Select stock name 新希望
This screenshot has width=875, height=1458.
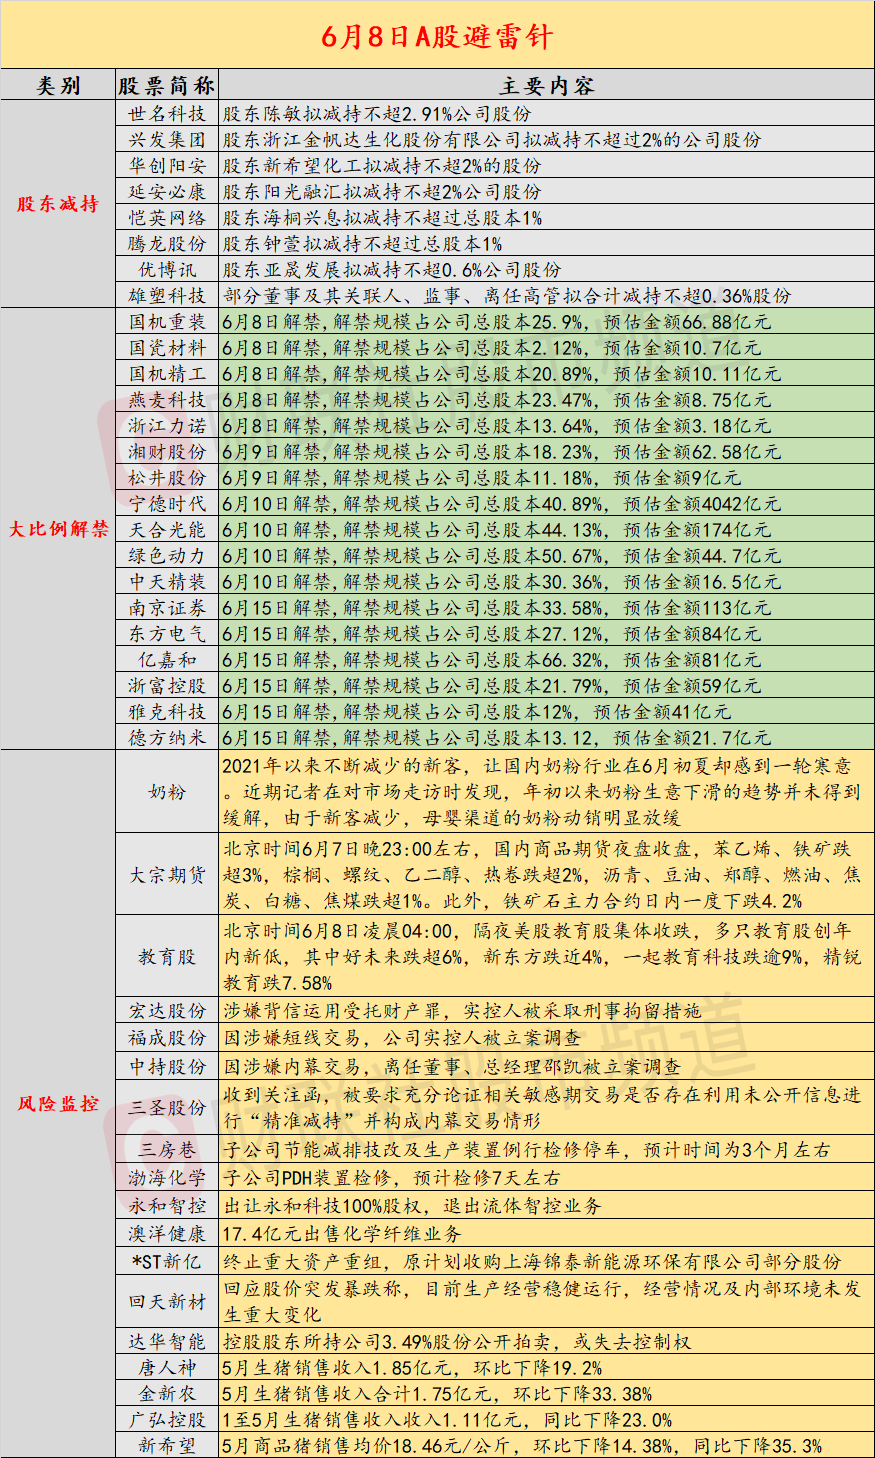[167, 1446]
